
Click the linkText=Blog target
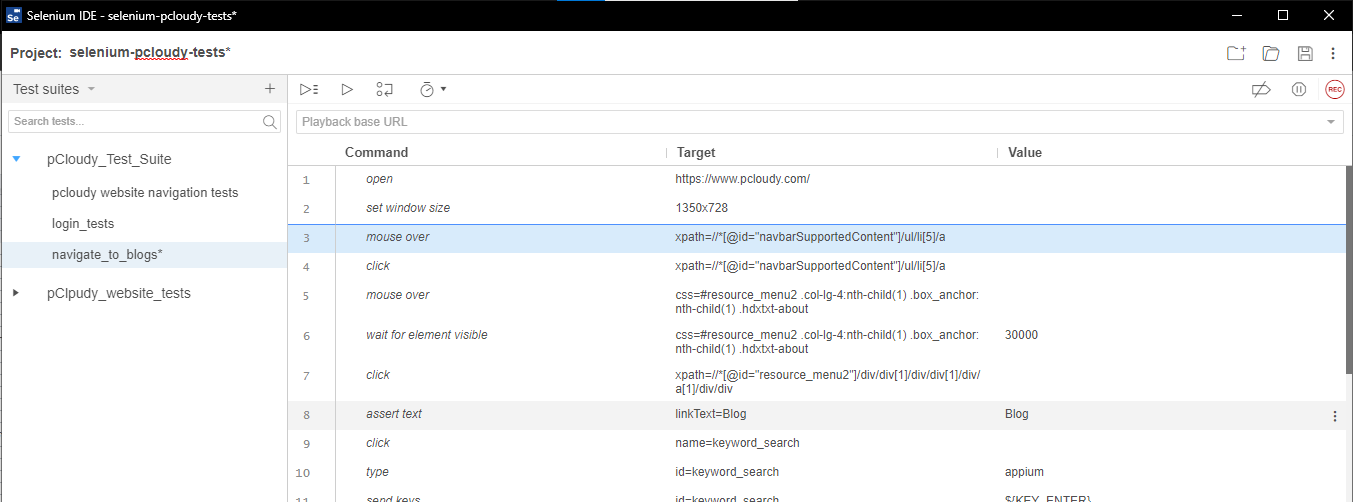pyautogui.click(x=711, y=414)
